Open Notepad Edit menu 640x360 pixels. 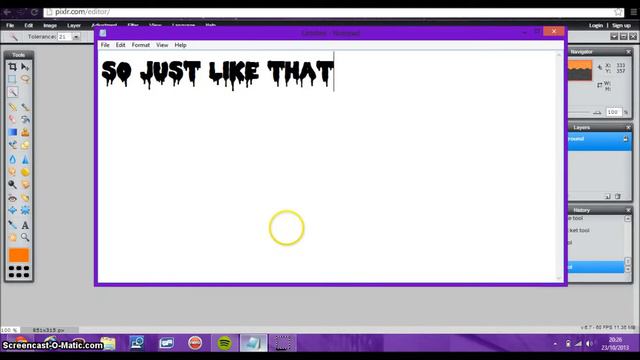[120, 45]
